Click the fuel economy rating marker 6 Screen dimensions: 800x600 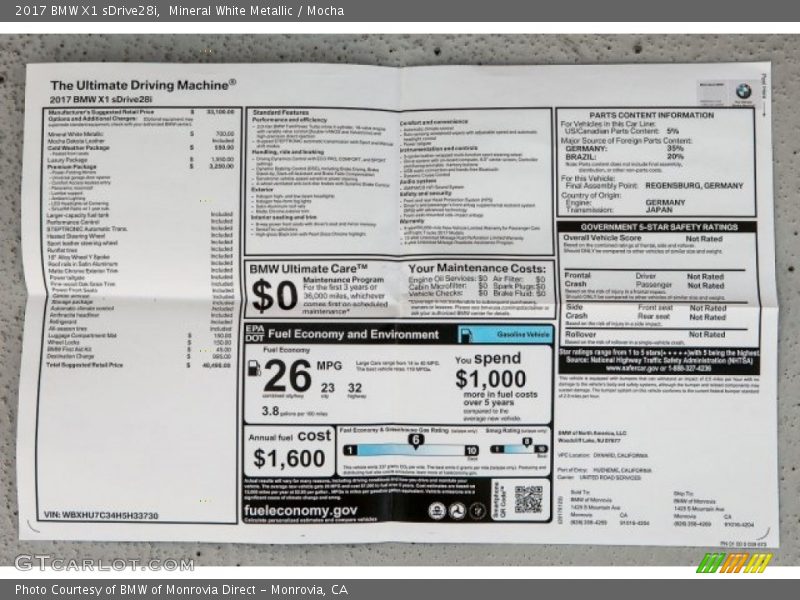[416, 440]
